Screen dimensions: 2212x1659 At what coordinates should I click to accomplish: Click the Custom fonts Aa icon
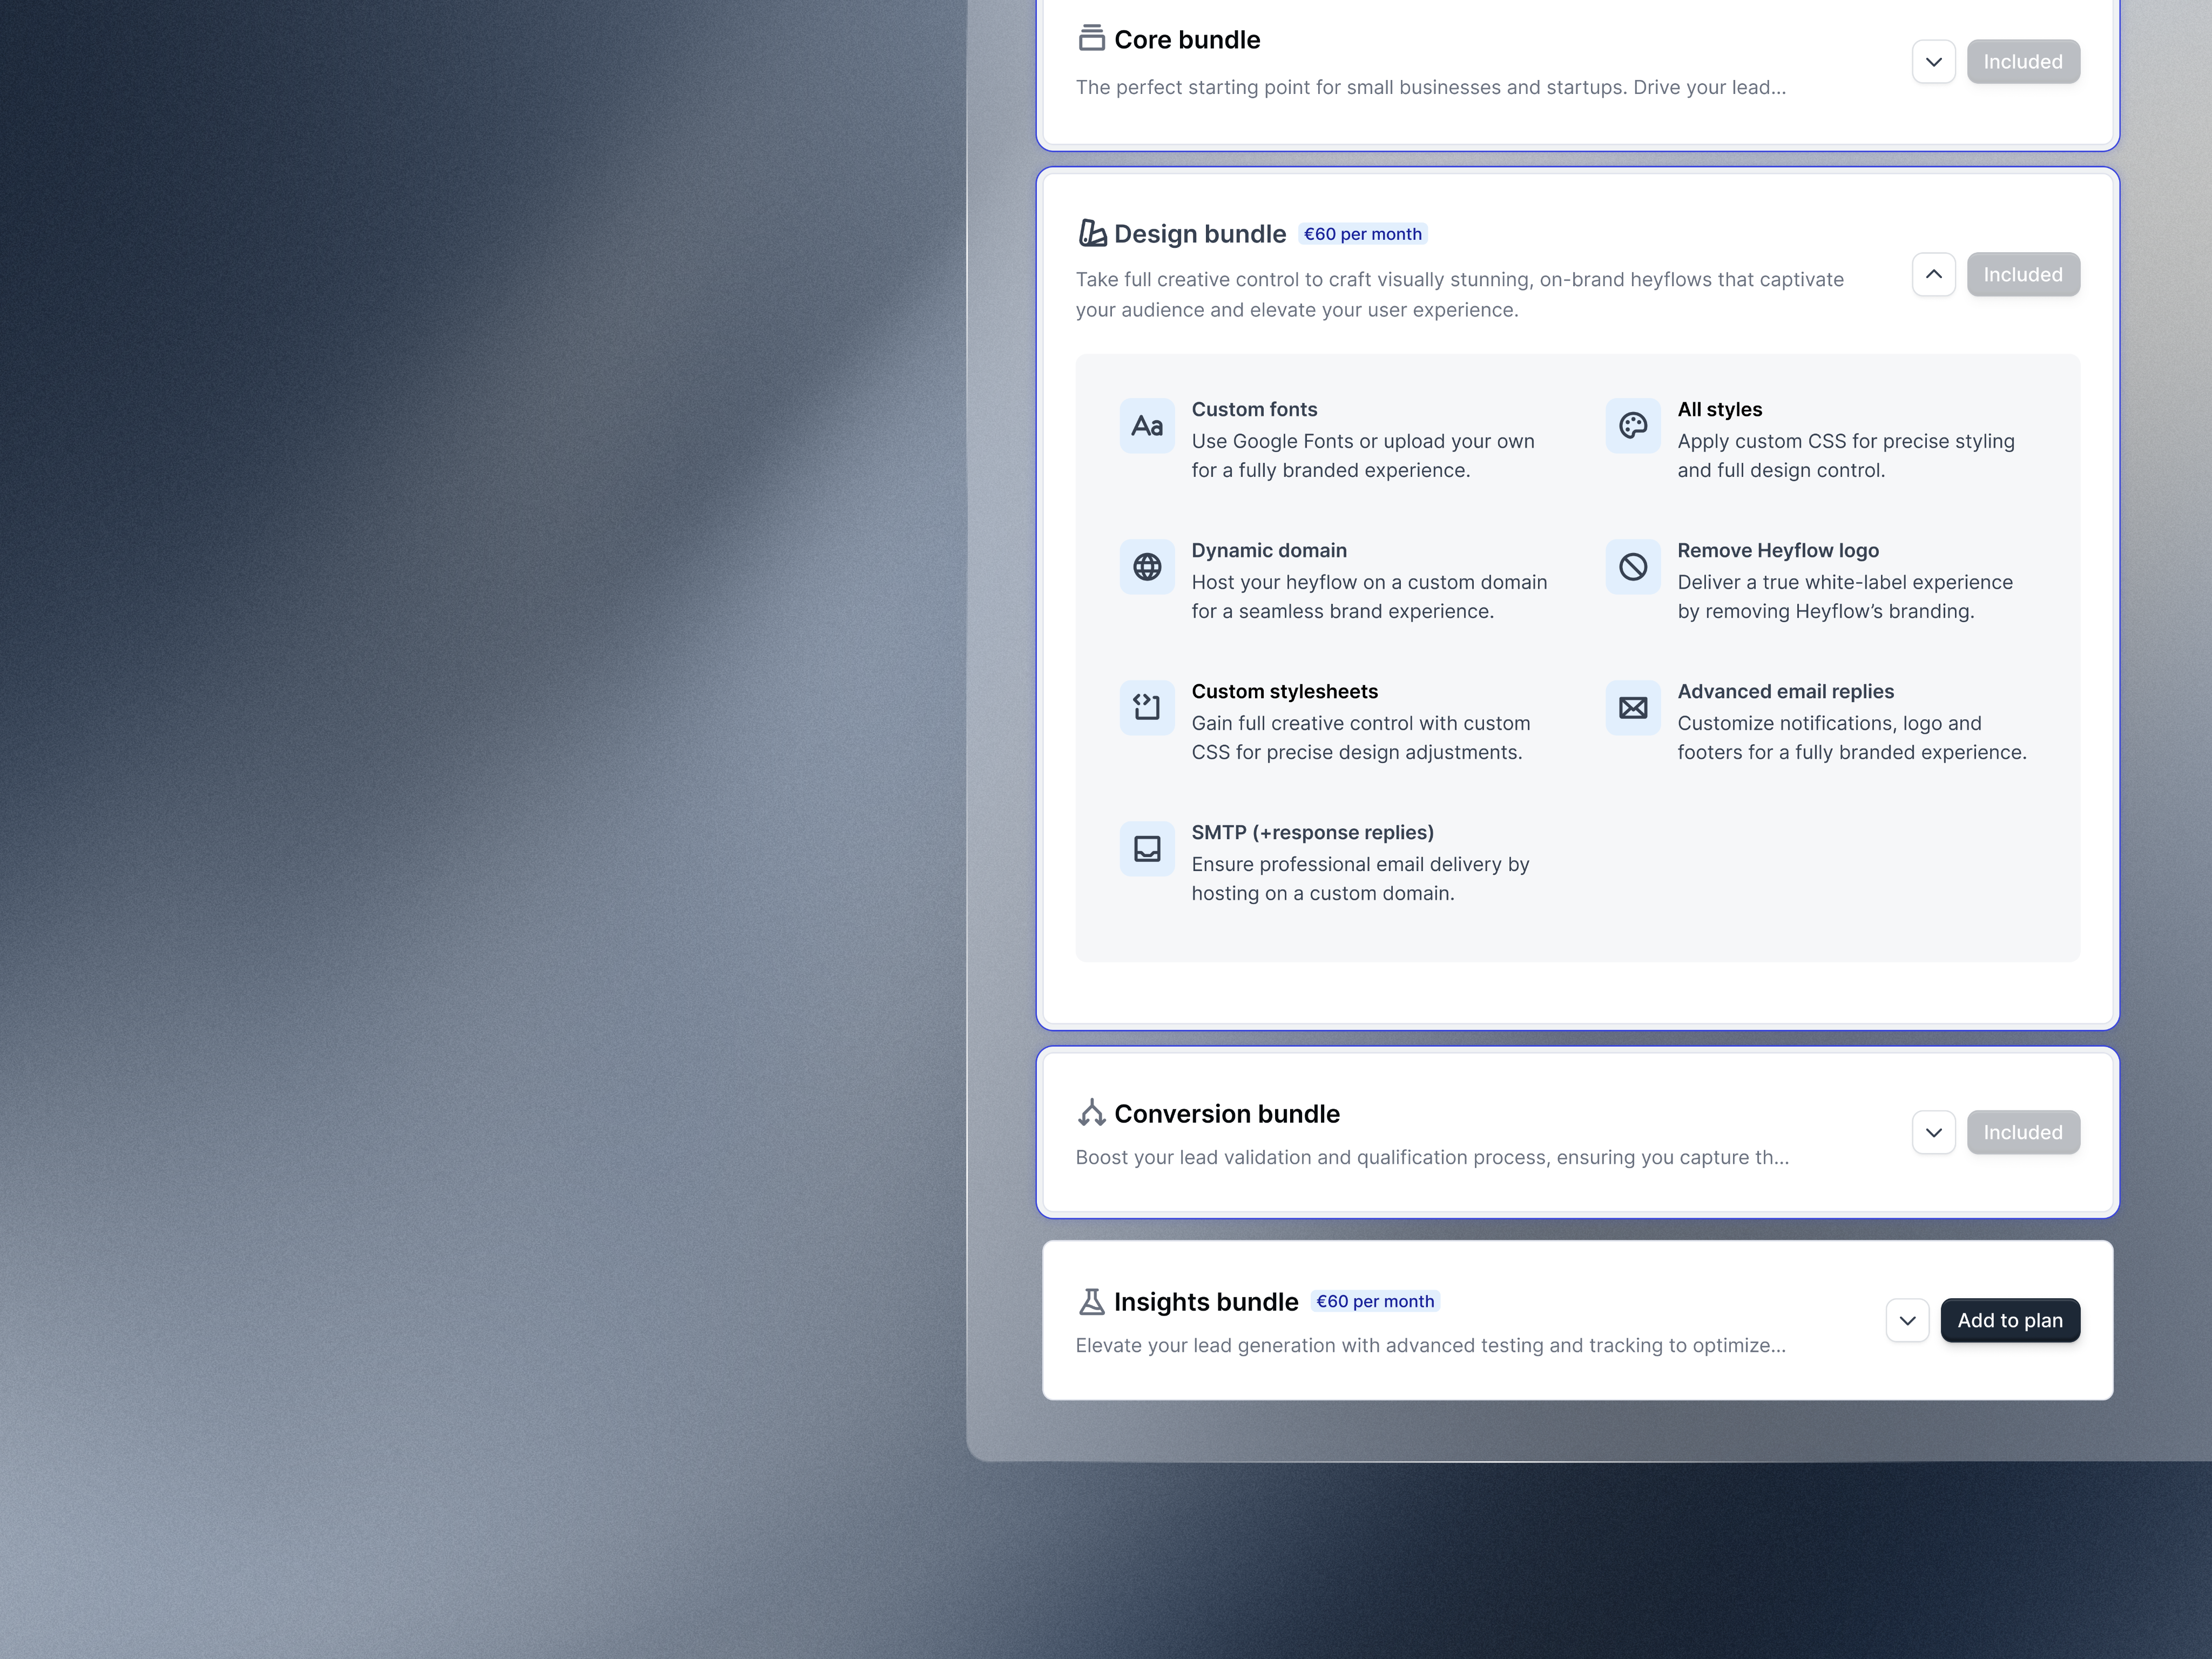pyautogui.click(x=1147, y=426)
